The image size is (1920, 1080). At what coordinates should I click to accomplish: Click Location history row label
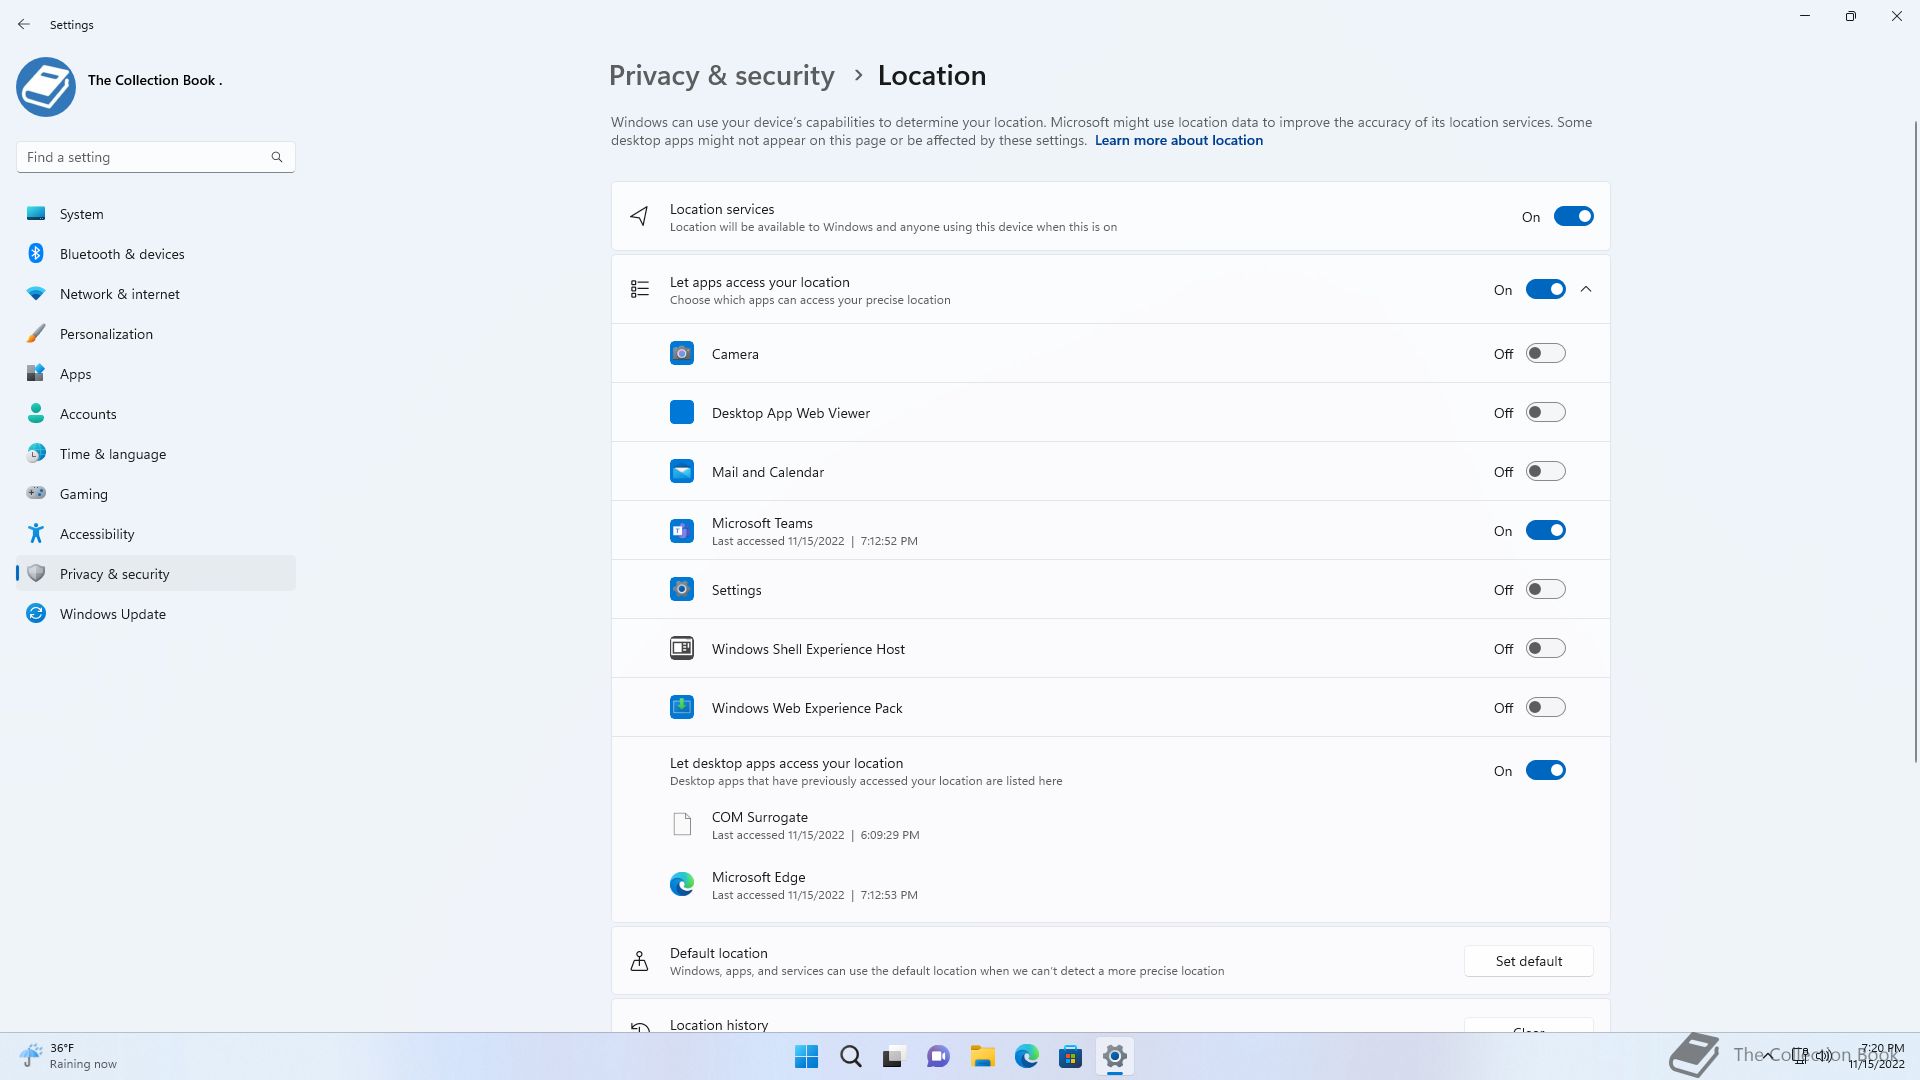pos(719,1024)
